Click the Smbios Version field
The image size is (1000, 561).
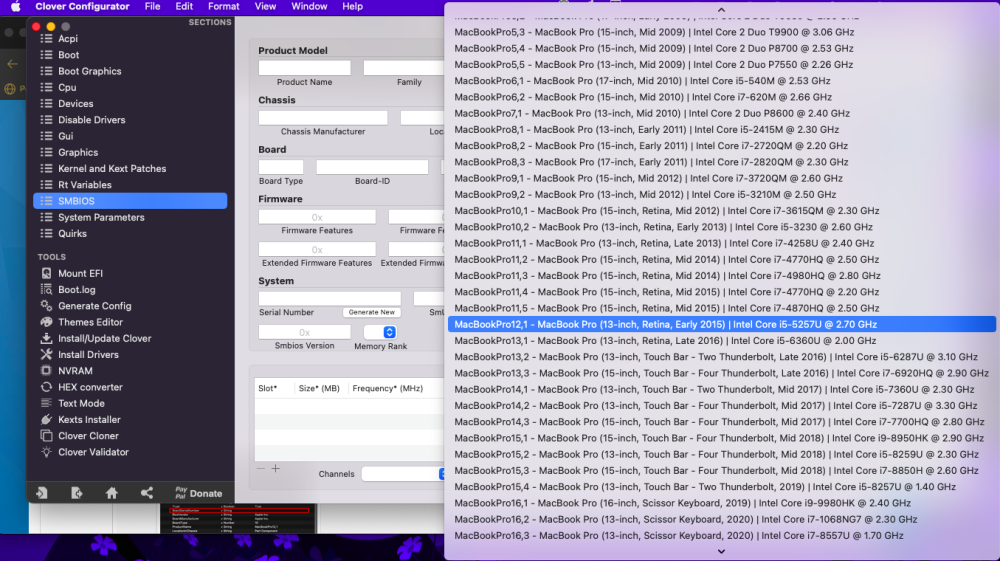[x=305, y=332]
